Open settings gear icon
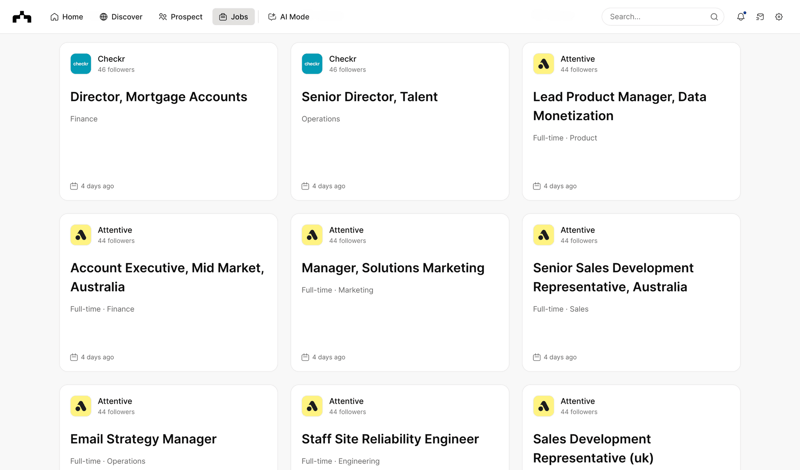This screenshot has height=470, width=800. coord(779,17)
